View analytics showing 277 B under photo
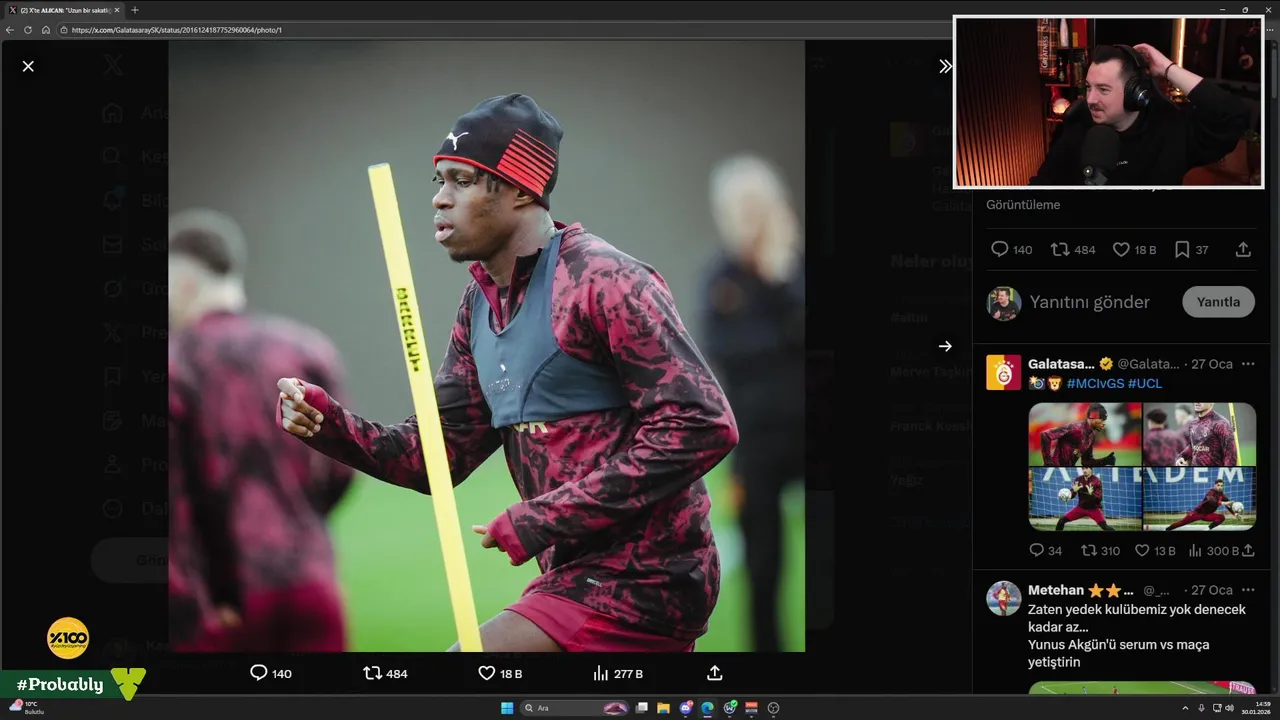Viewport: 1280px width, 720px height. (x=618, y=673)
